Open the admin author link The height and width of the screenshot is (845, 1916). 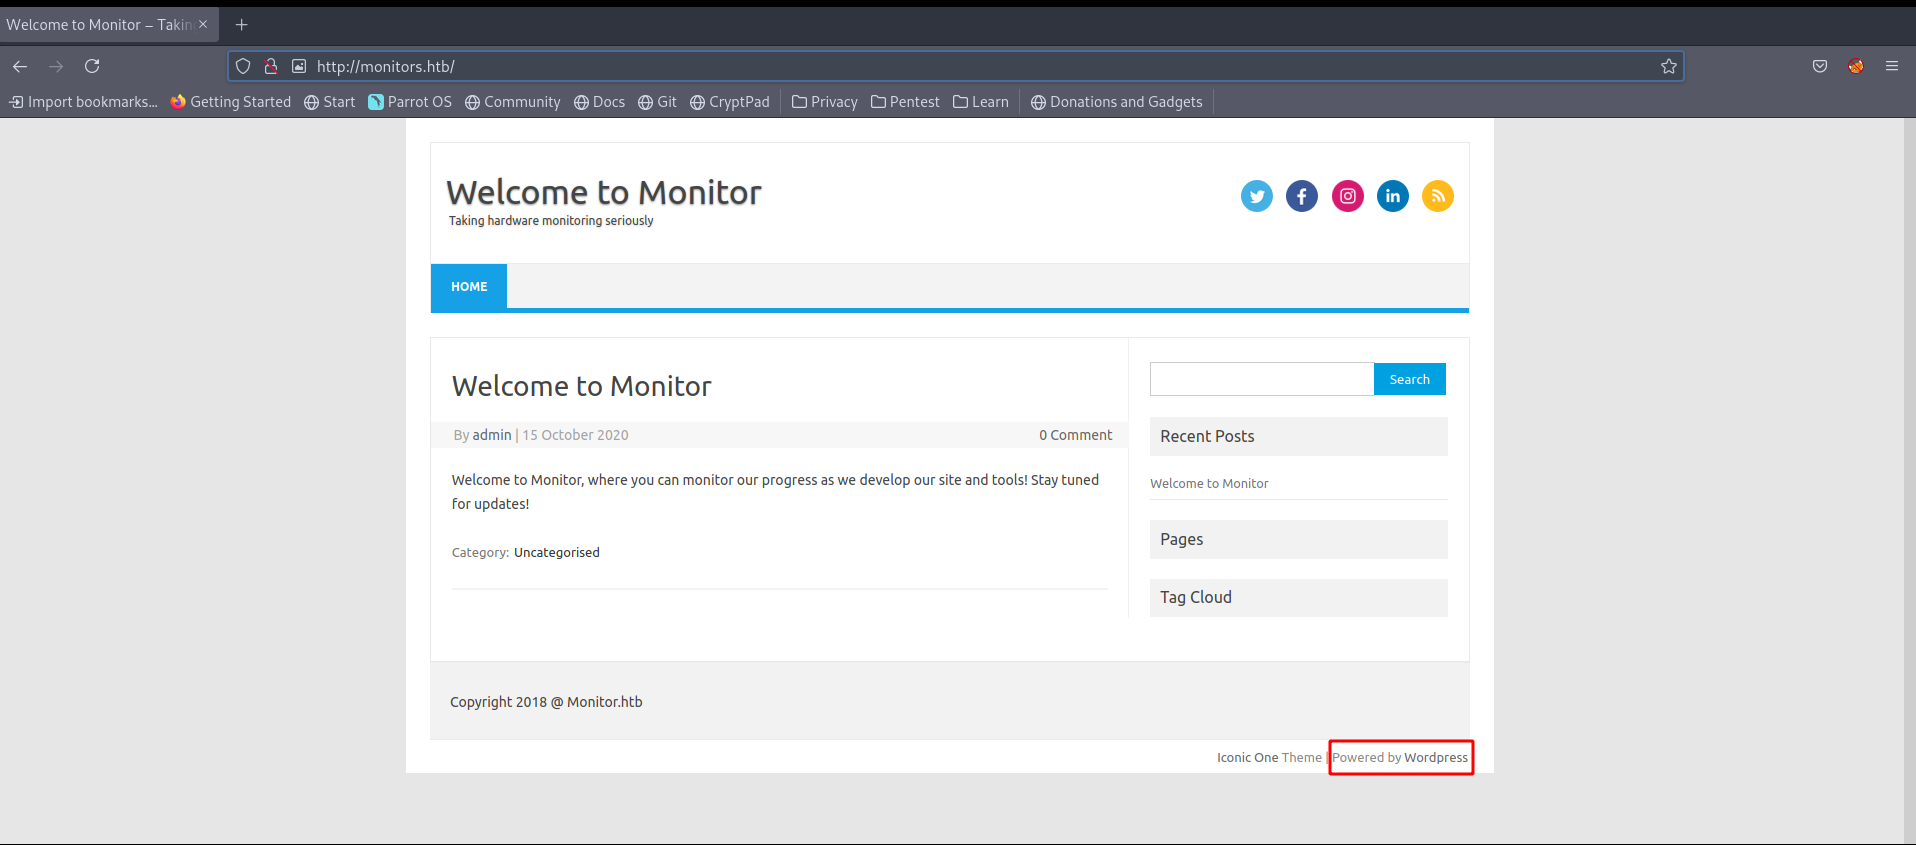pyautogui.click(x=491, y=435)
